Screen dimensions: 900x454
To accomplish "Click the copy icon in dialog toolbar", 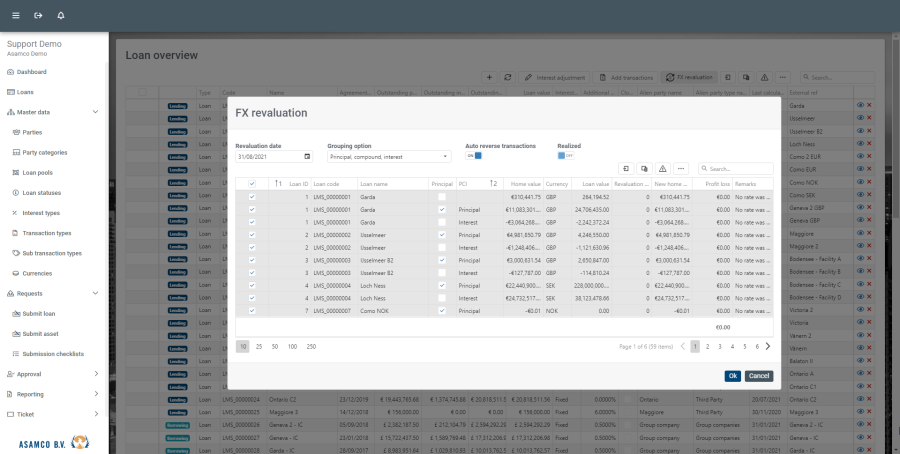I will click(645, 169).
